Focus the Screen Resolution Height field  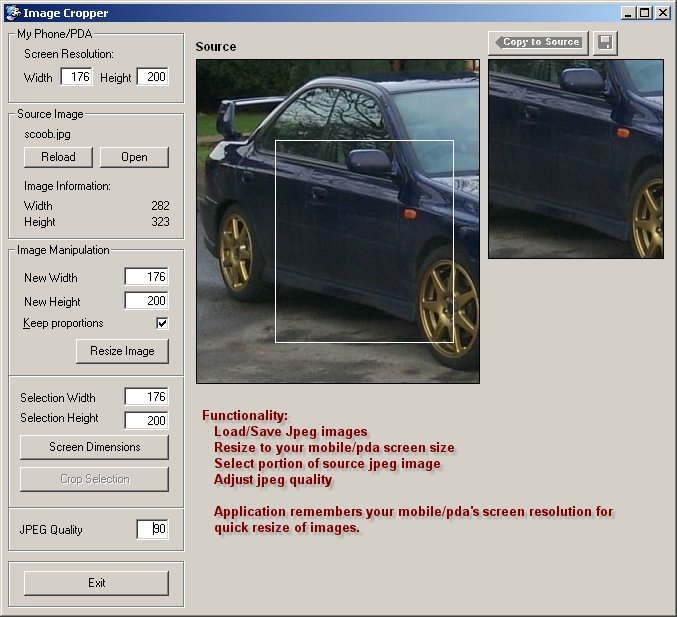[152, 77]
